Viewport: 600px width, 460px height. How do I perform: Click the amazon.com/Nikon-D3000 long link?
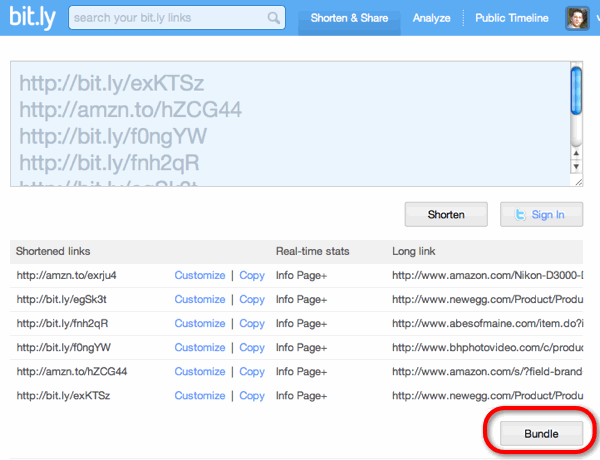coord(487,276)
